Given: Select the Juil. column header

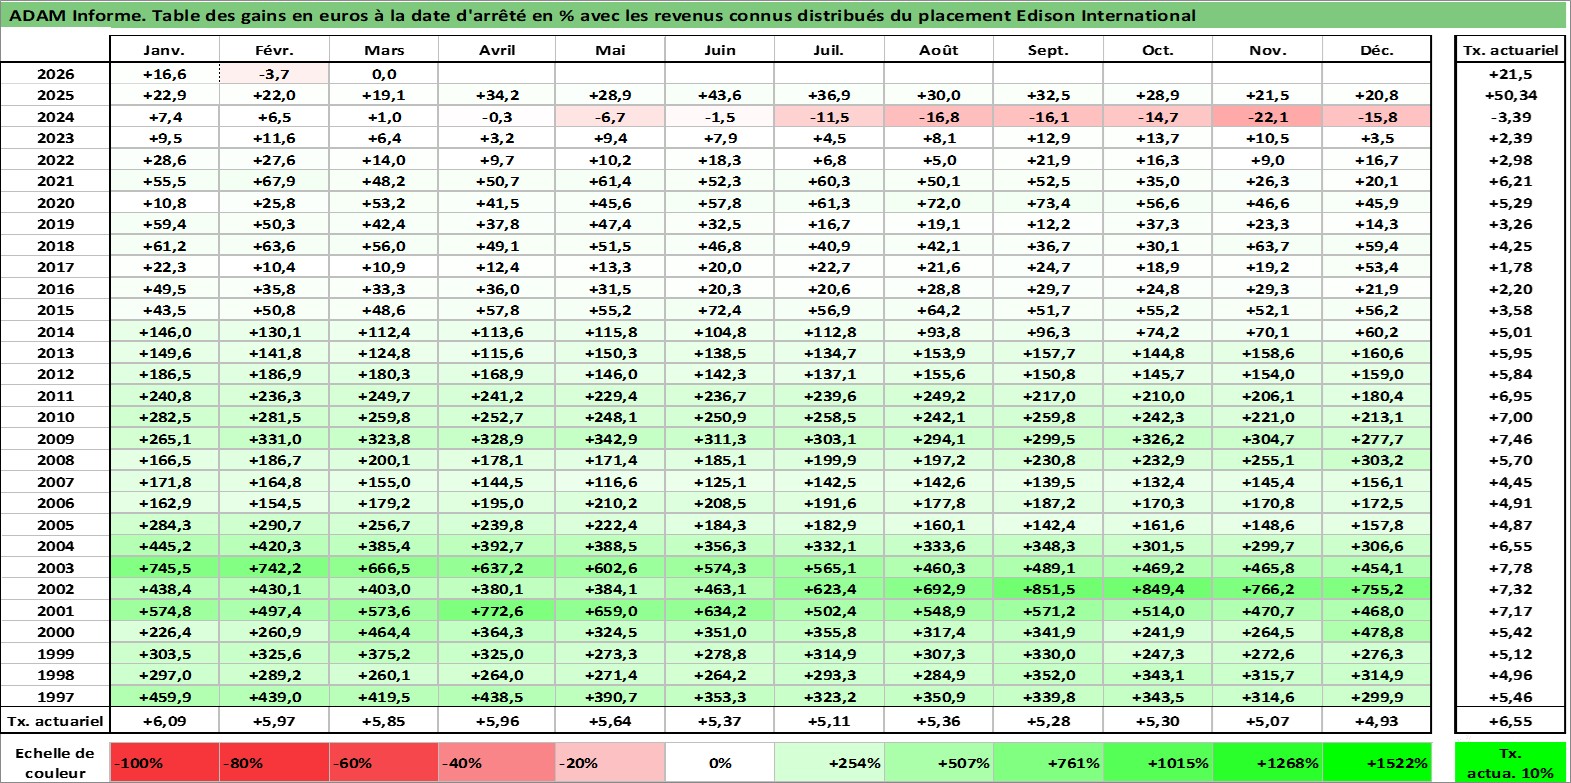Looking at the screenshot, I should tap(829, 50).
